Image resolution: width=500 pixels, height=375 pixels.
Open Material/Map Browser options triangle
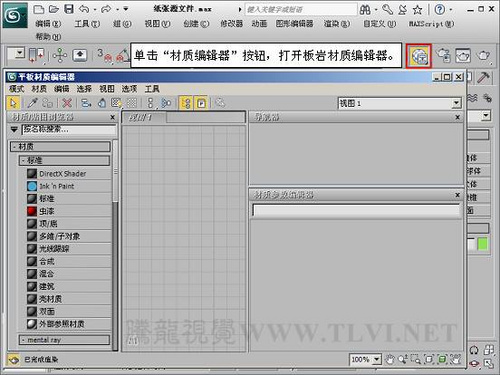(x=14, y=129)
